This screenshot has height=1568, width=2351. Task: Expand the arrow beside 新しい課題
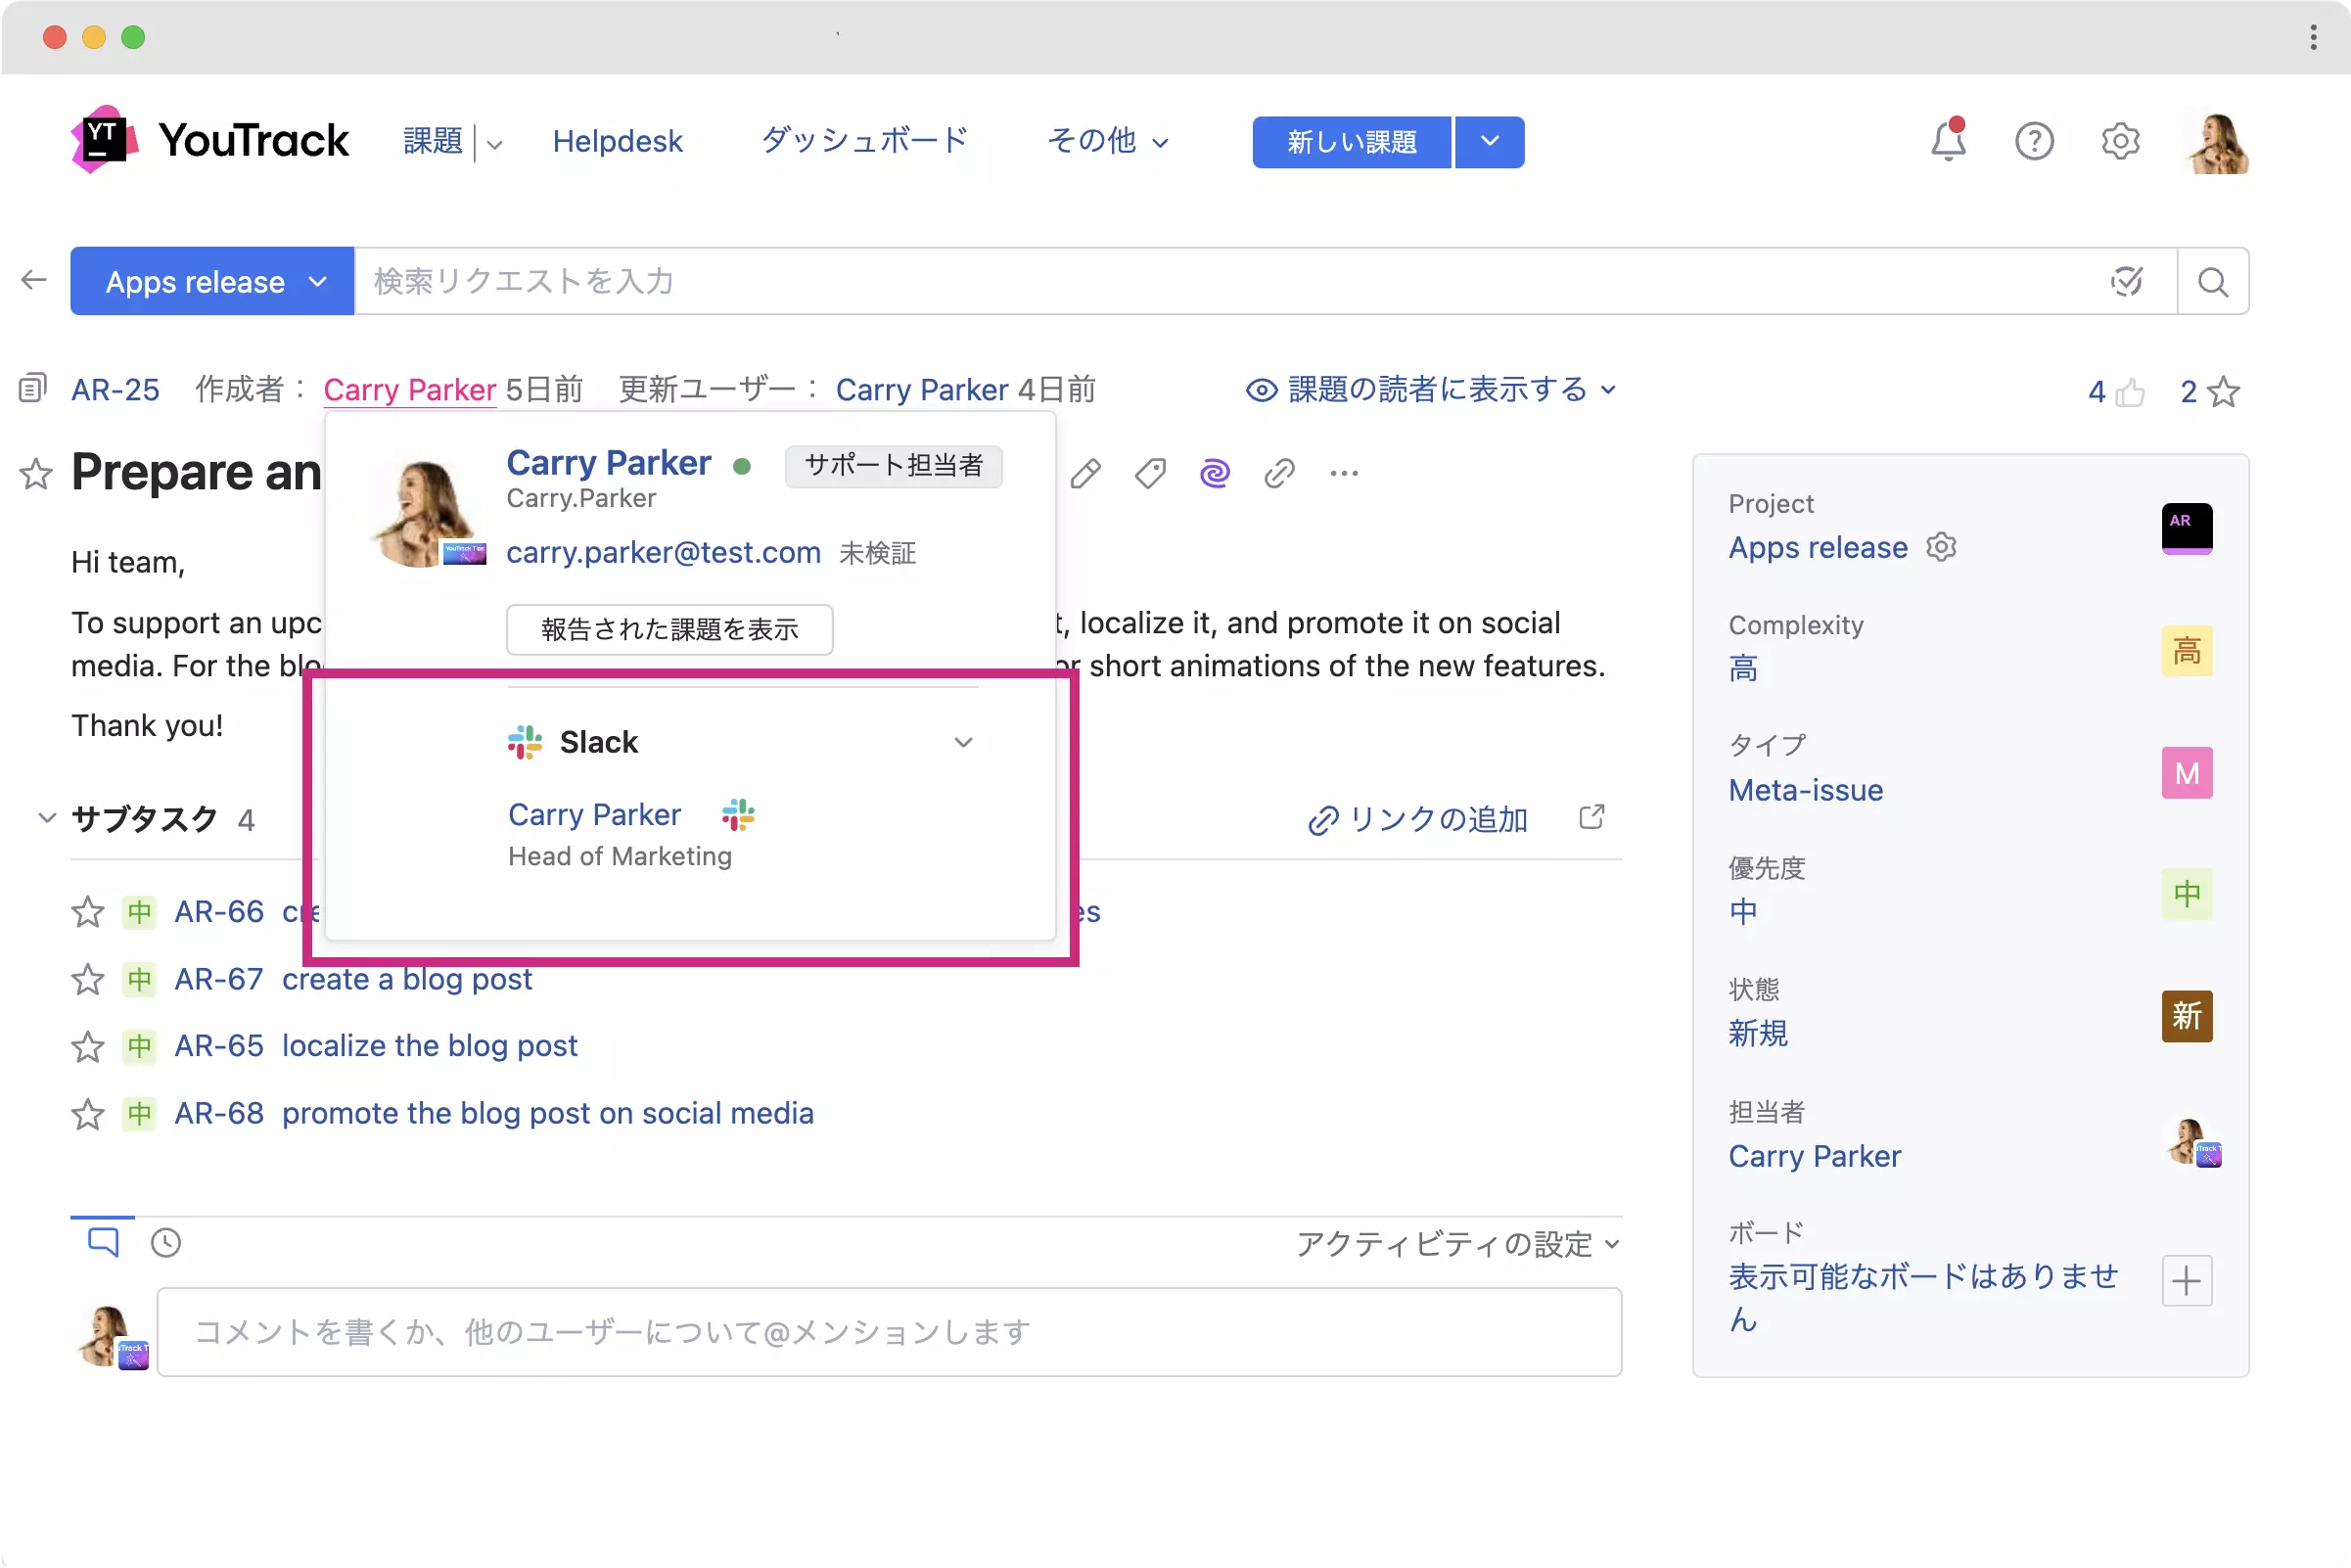click(x=1489, y=142)
